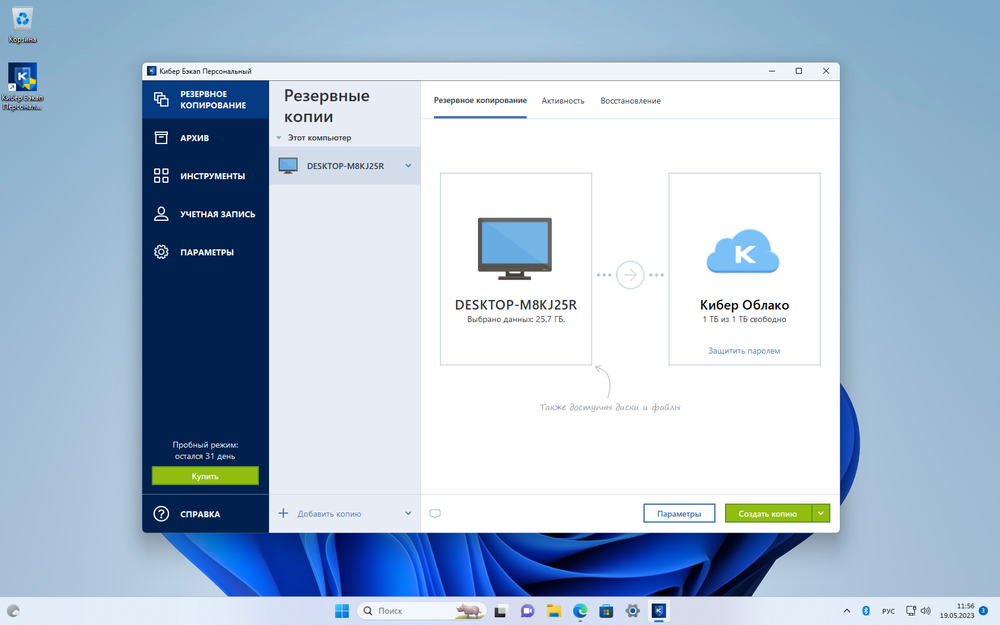Open the dropdown arrow next to Создать копию

pos(821,513)
